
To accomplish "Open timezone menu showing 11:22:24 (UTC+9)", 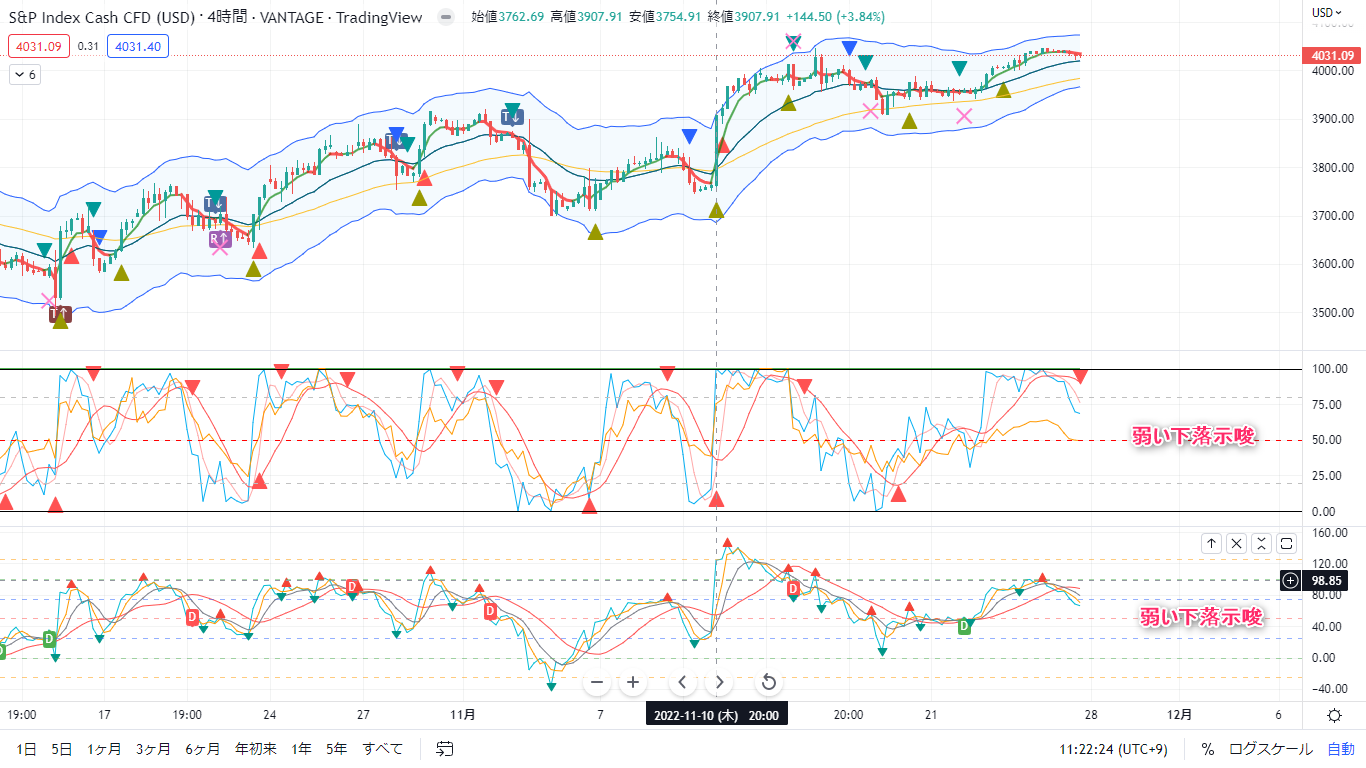I will 1114,748.
